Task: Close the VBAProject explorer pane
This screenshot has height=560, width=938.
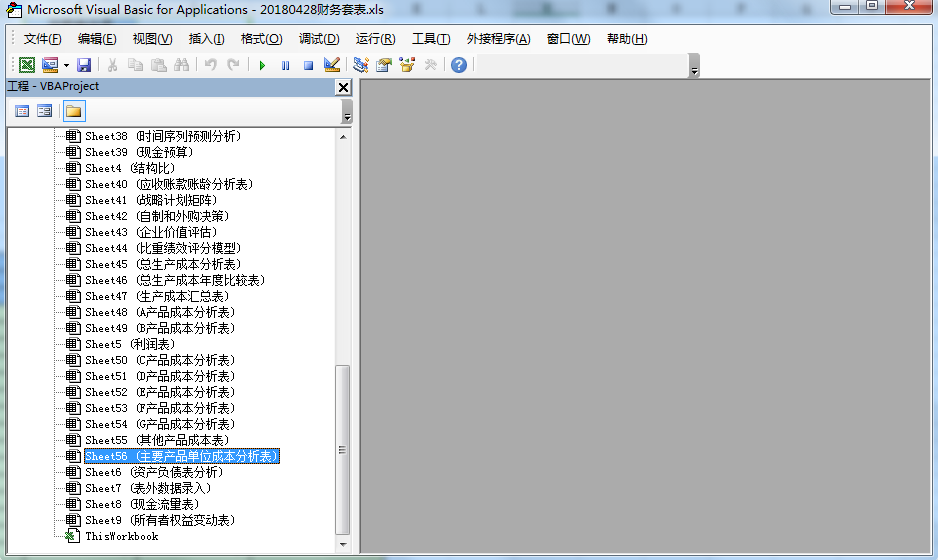Action: point(343,87)
